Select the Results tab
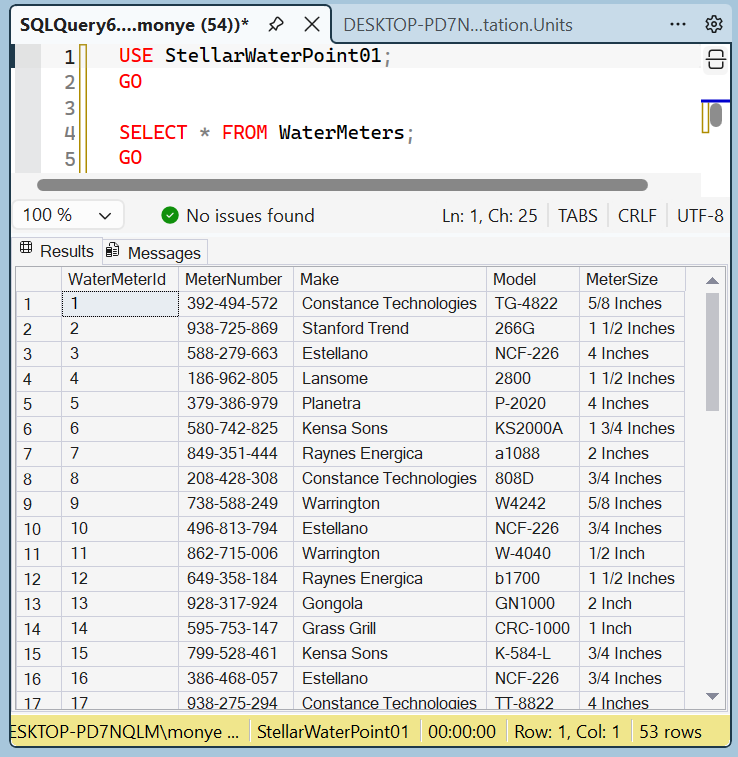The image size is (738, 757). tap(57, 251)
